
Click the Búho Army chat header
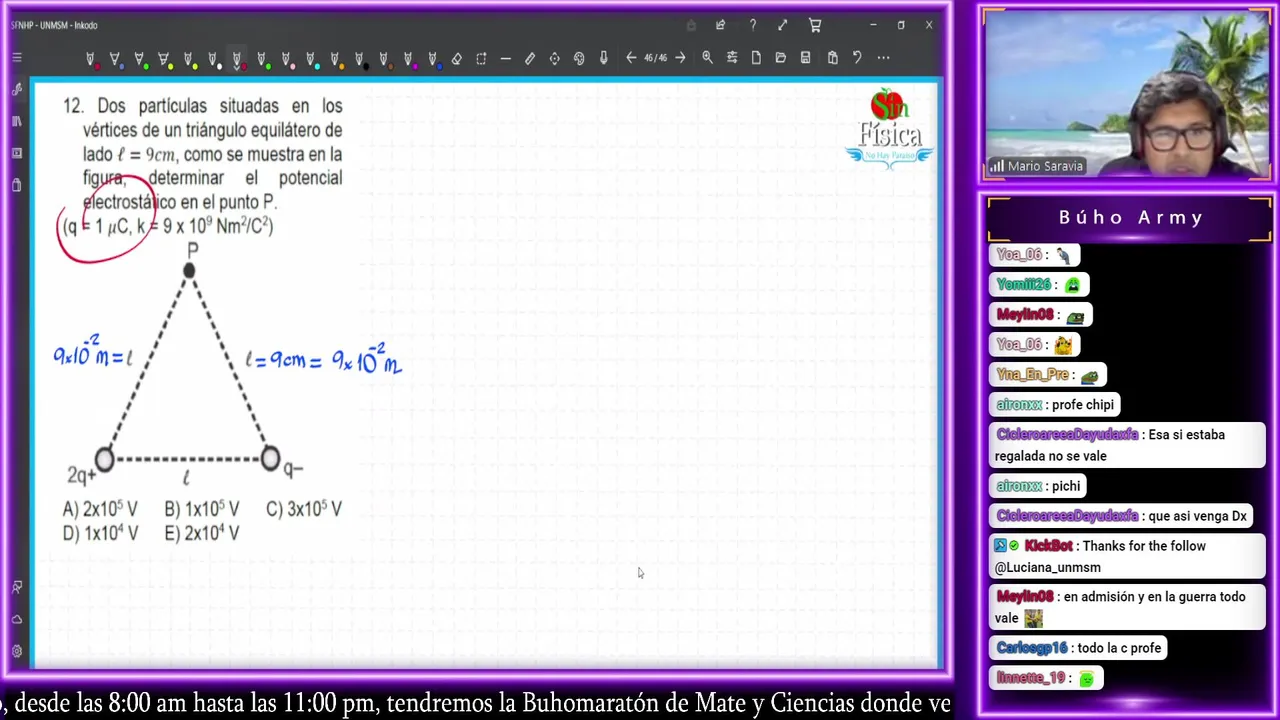(1130, 217)
